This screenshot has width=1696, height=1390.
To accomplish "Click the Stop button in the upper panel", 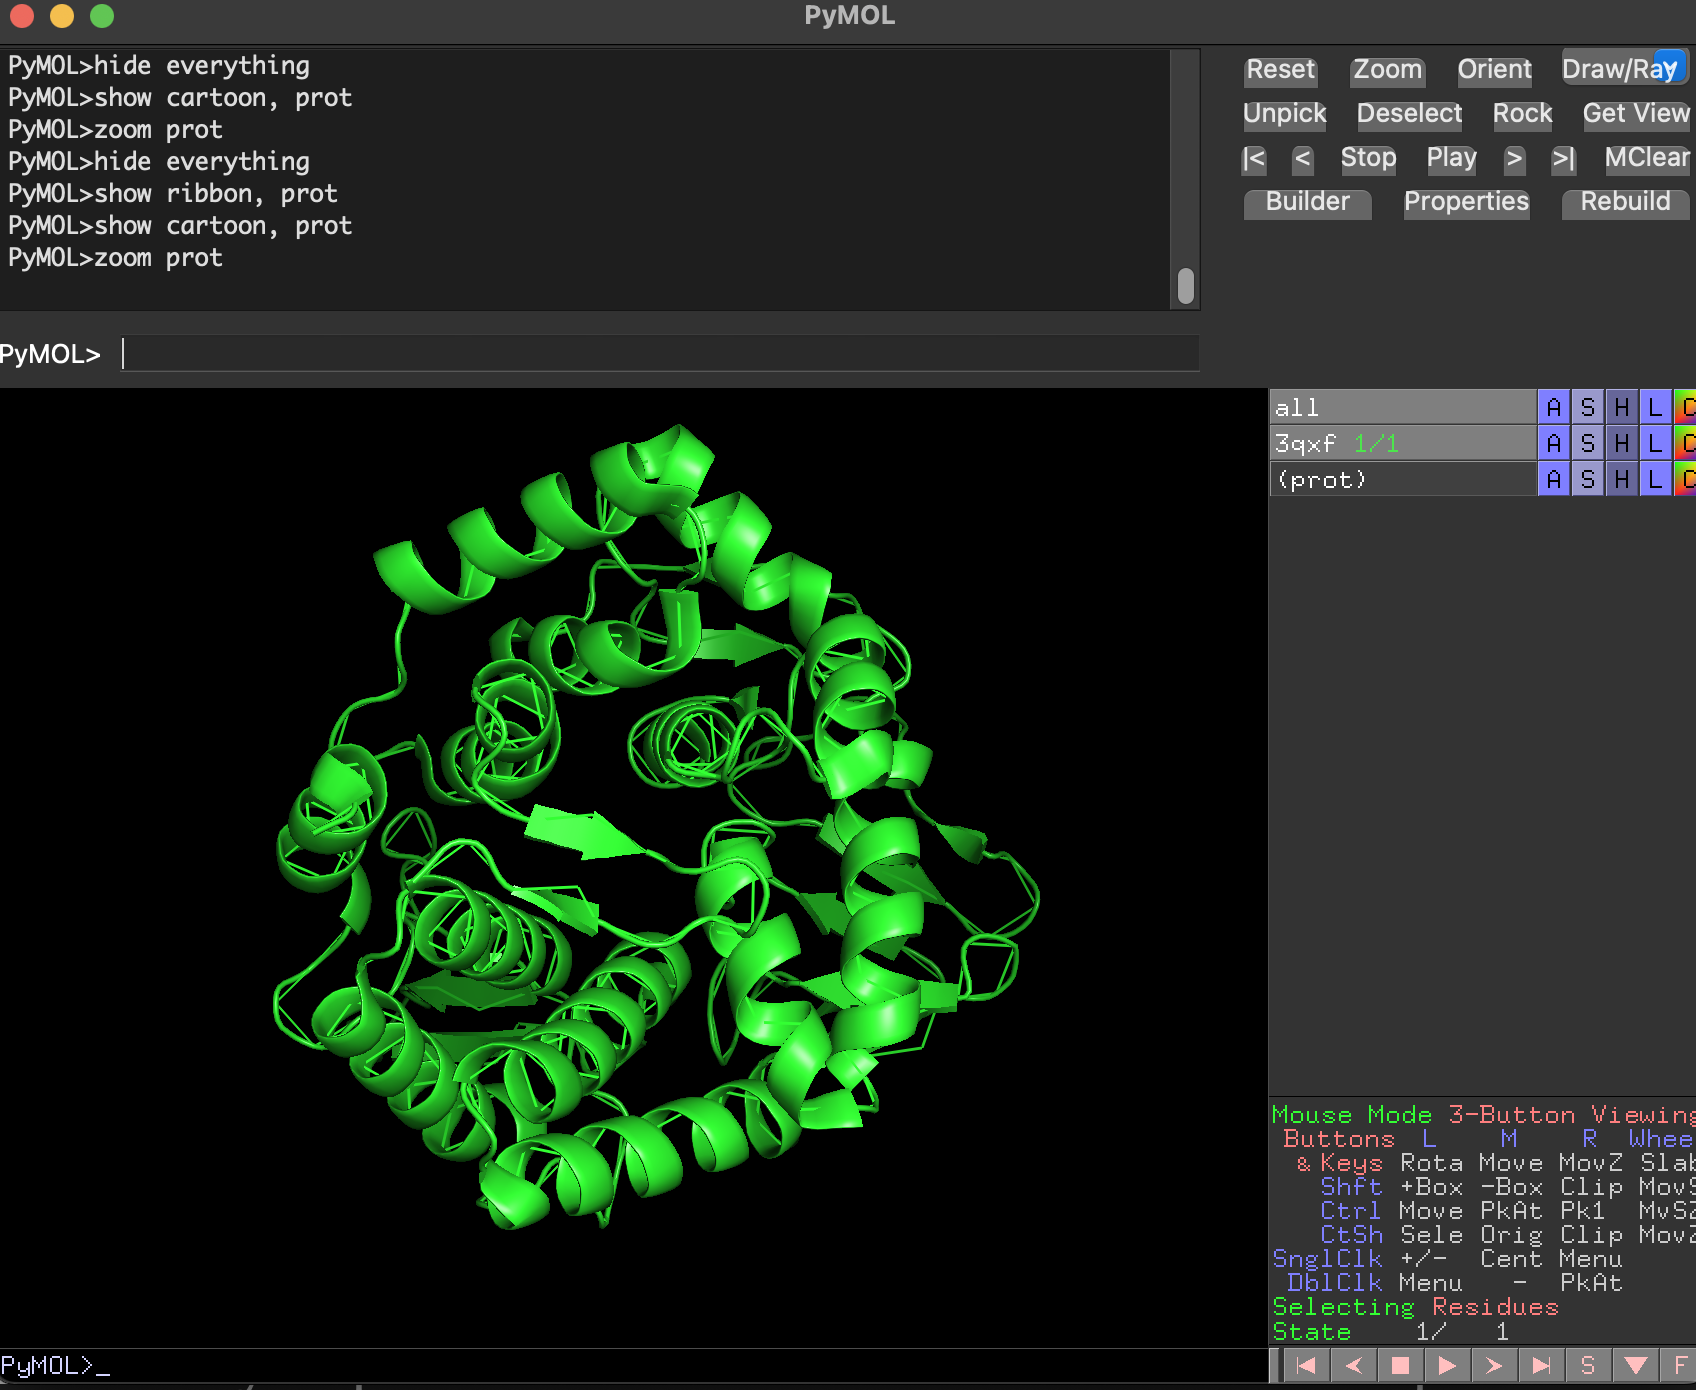I will (x=1368, y=158).
